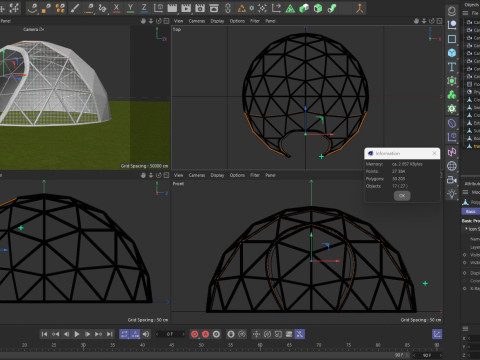Image resolution: width=480 pixels, height=360 pixels.
Task: Click rotate view icon of perspective viewport
Action: tap(159, 21)
